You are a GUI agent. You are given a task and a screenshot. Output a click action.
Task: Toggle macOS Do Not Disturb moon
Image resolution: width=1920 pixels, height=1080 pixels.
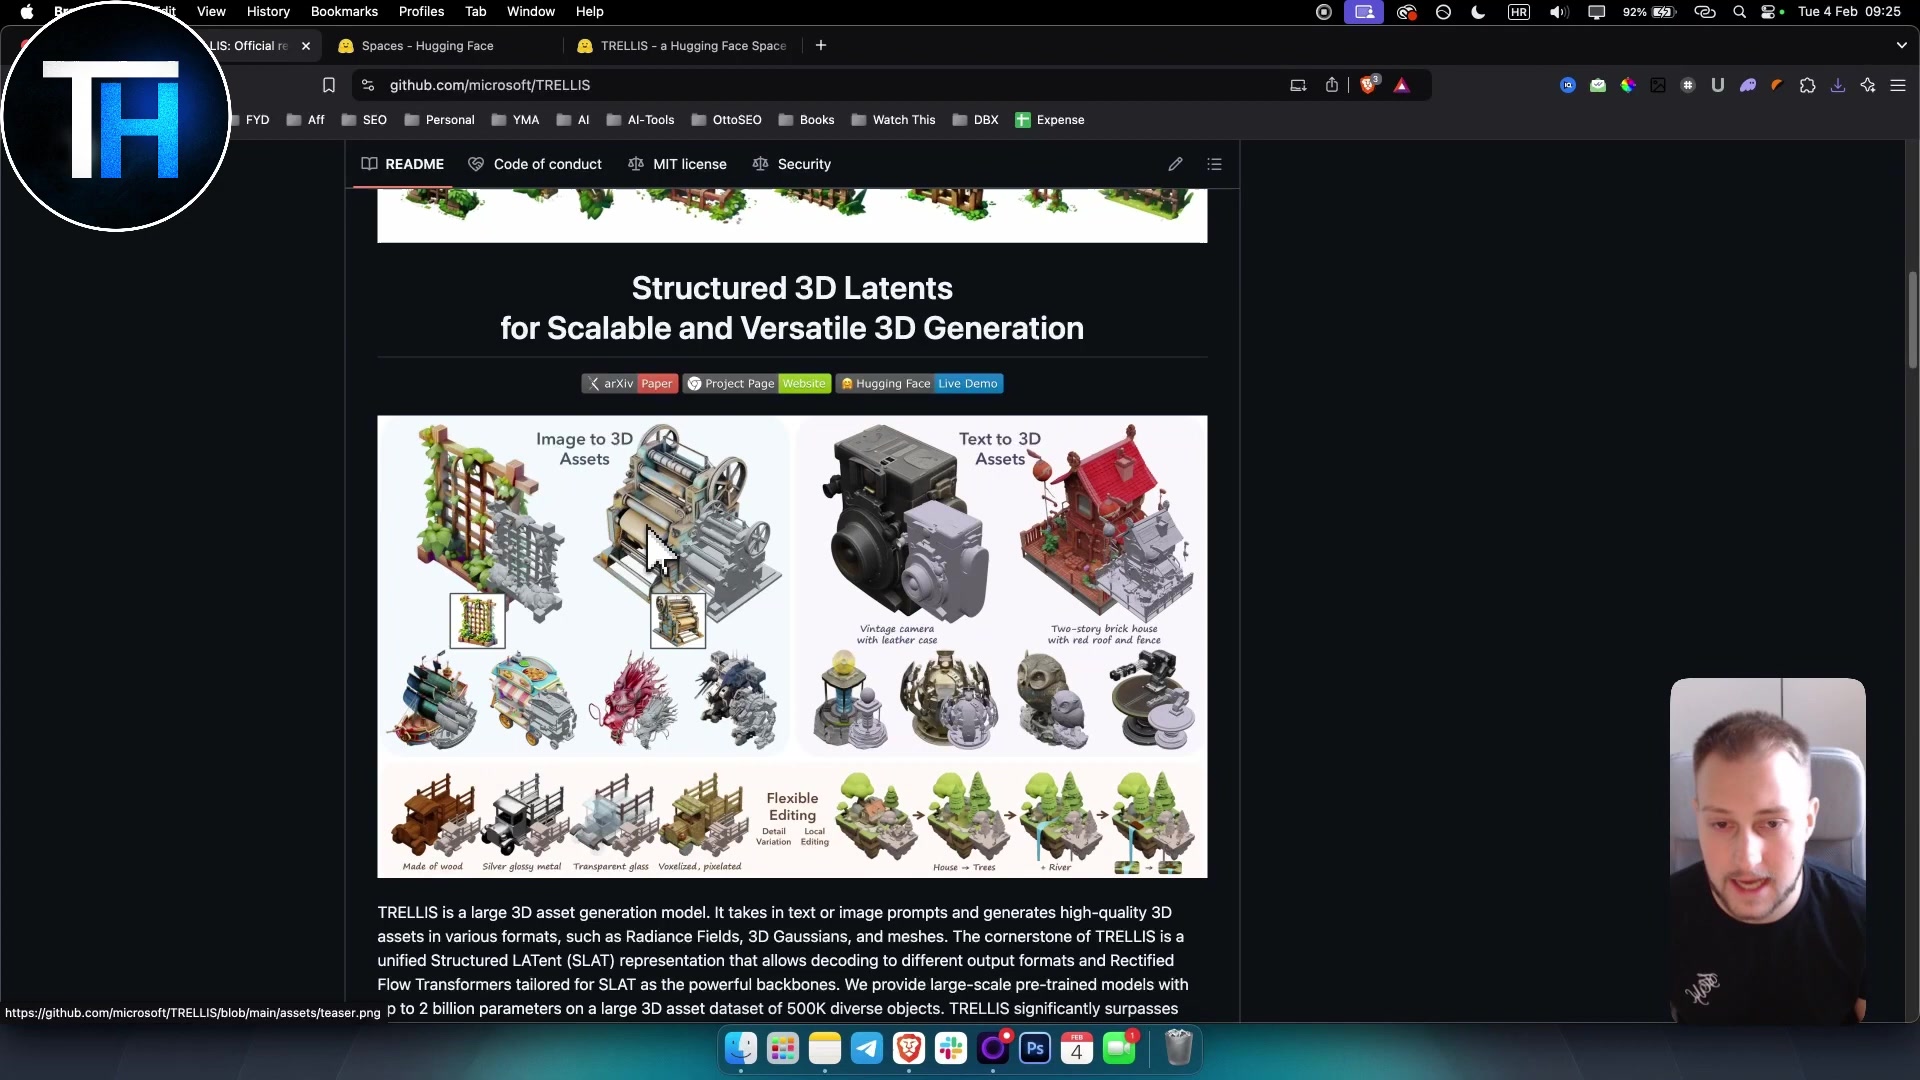click(1478, 12)
